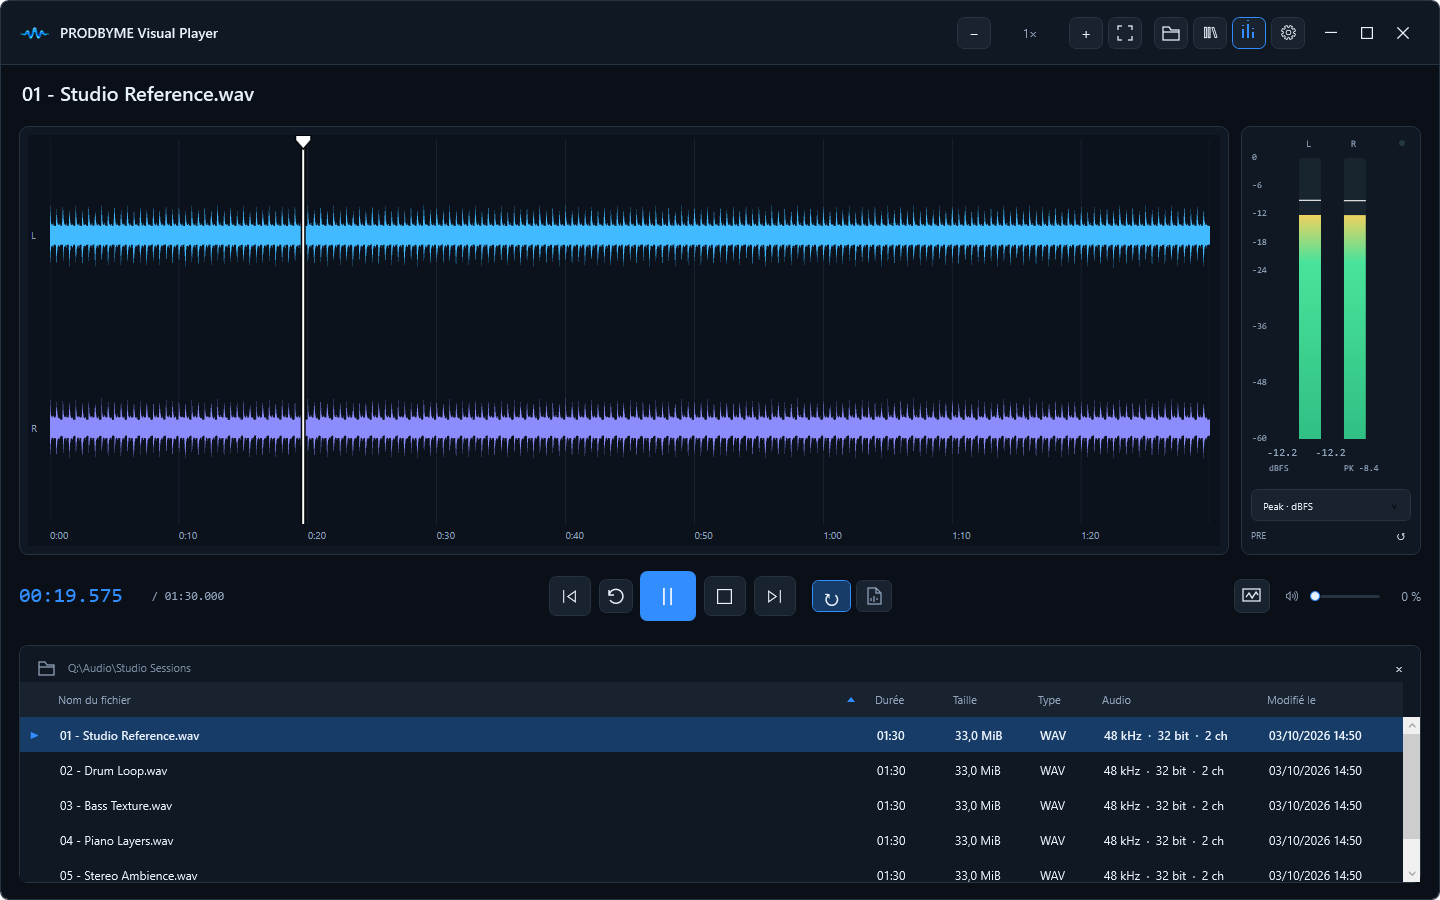Sort by Modifié le column
Viewport: 1440px width, 900px height.
point(1291,700)
